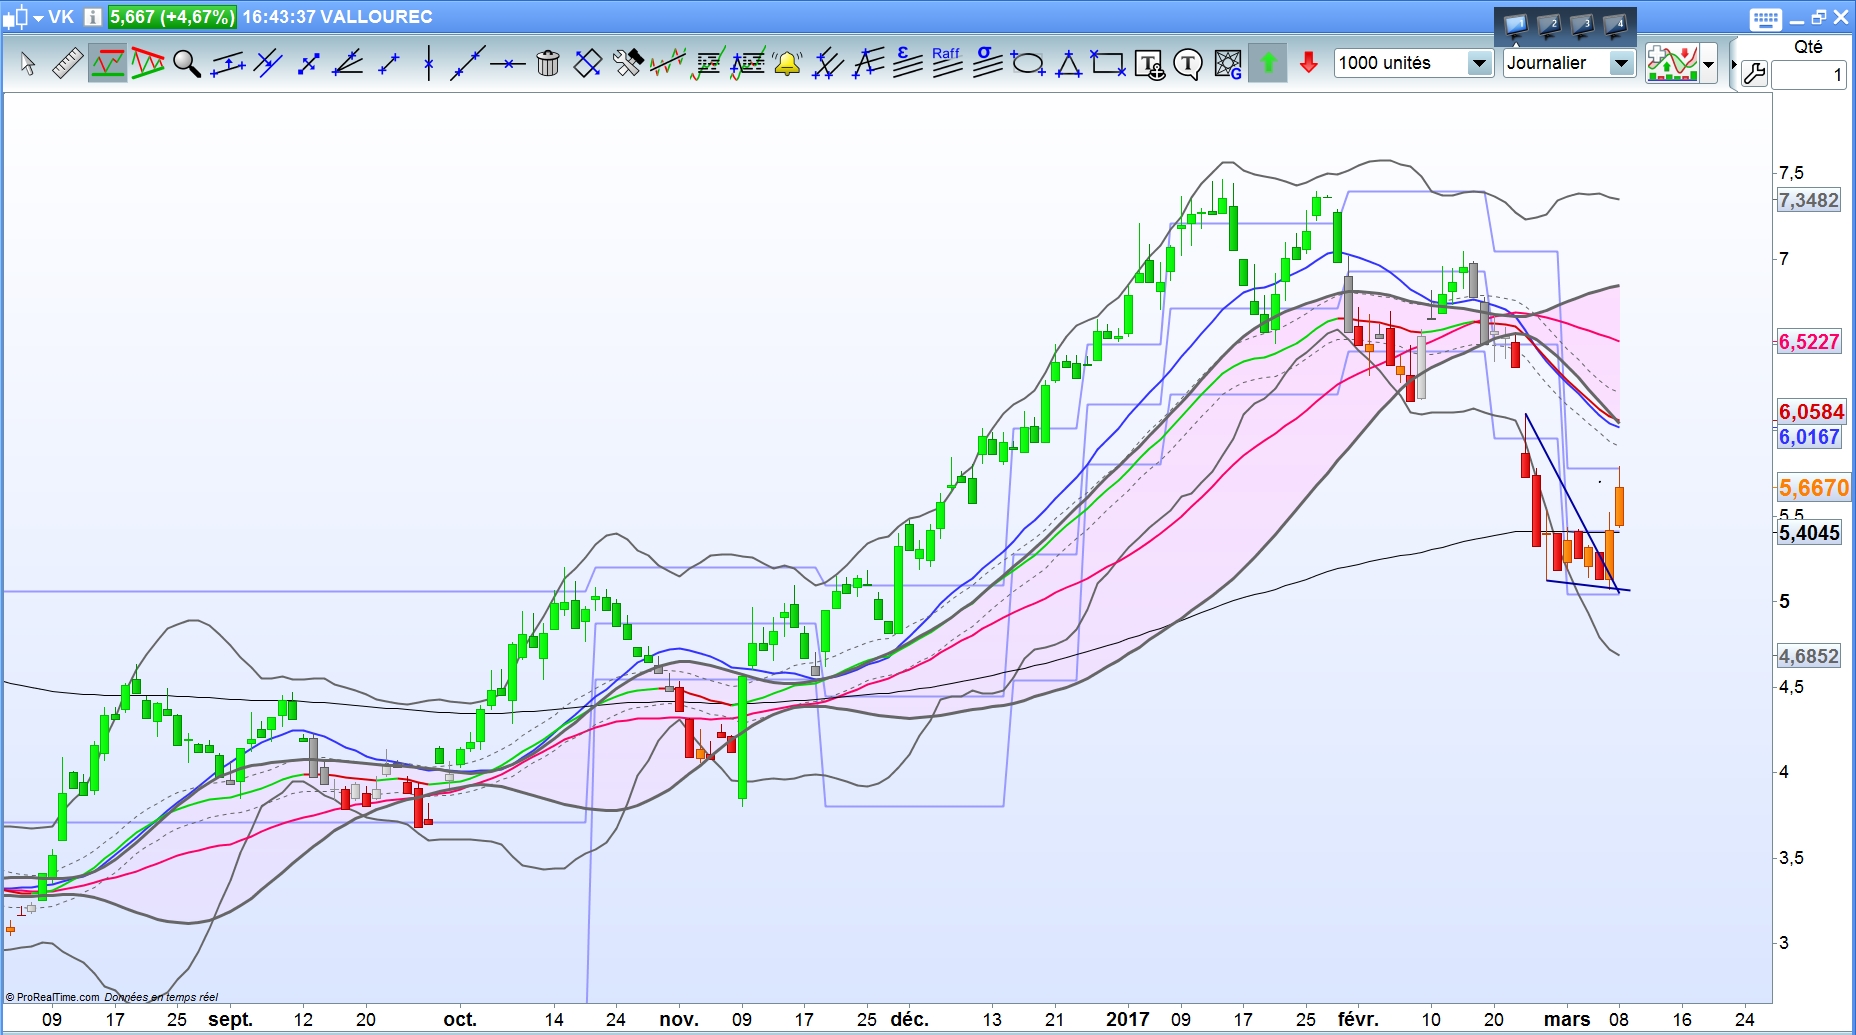Open the order book list icon
Viewport: 1856px width, 1035px height.
click(x=708, y=64)
